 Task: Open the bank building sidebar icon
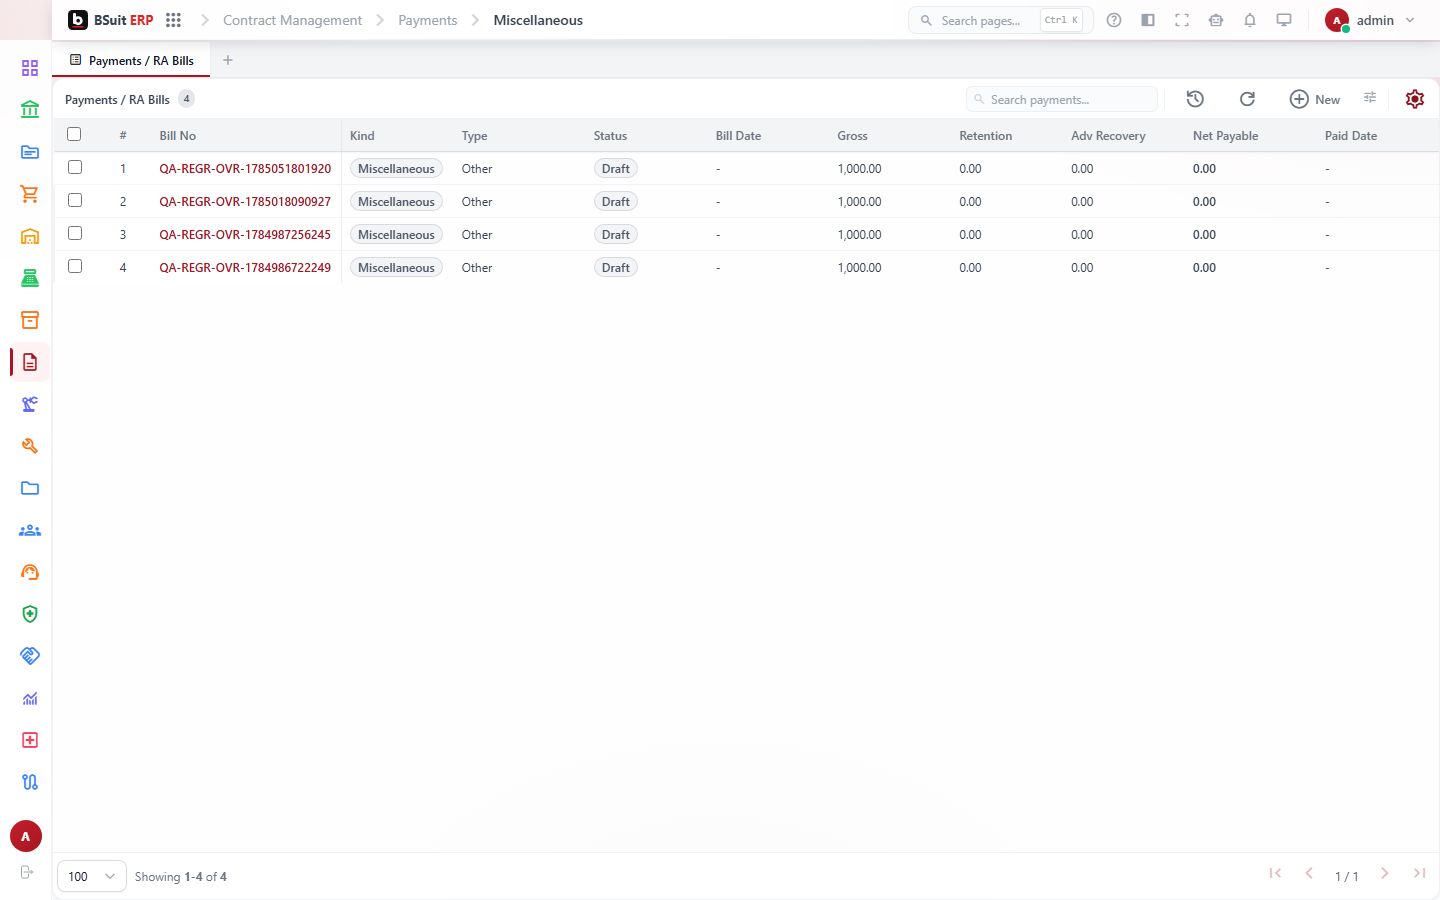(30, 110)
